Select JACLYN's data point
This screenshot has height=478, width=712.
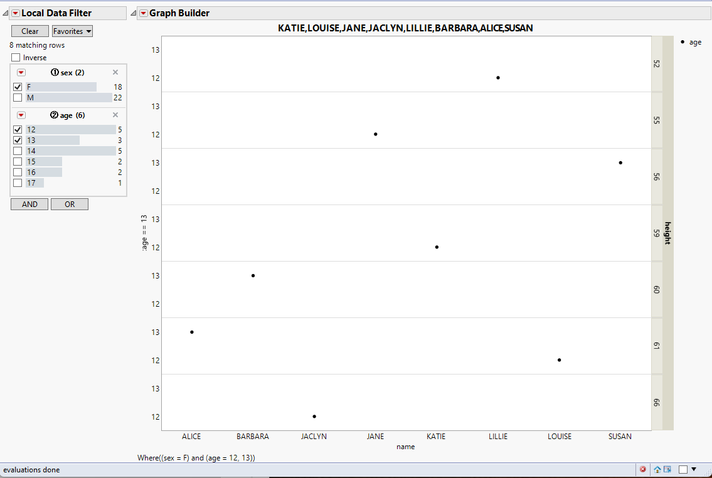coord(314,416)
